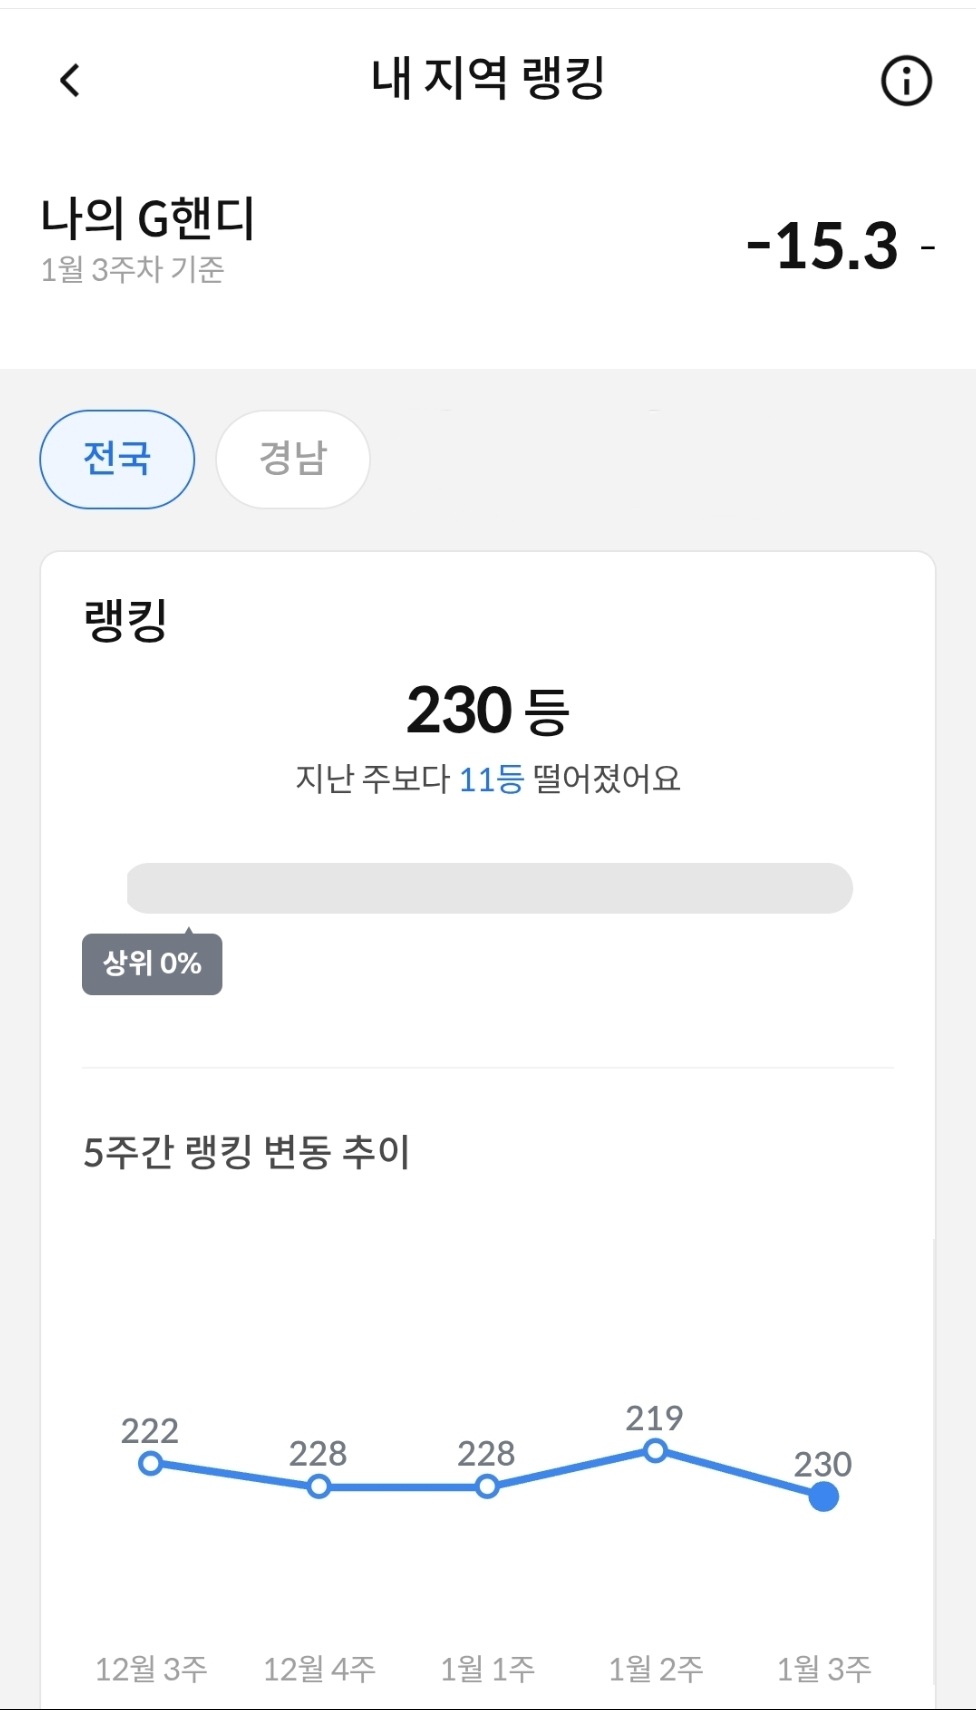Tap the back arrow icon
Image resolution: width=976 pixels, height=1710 pixels.
(70, 80)
